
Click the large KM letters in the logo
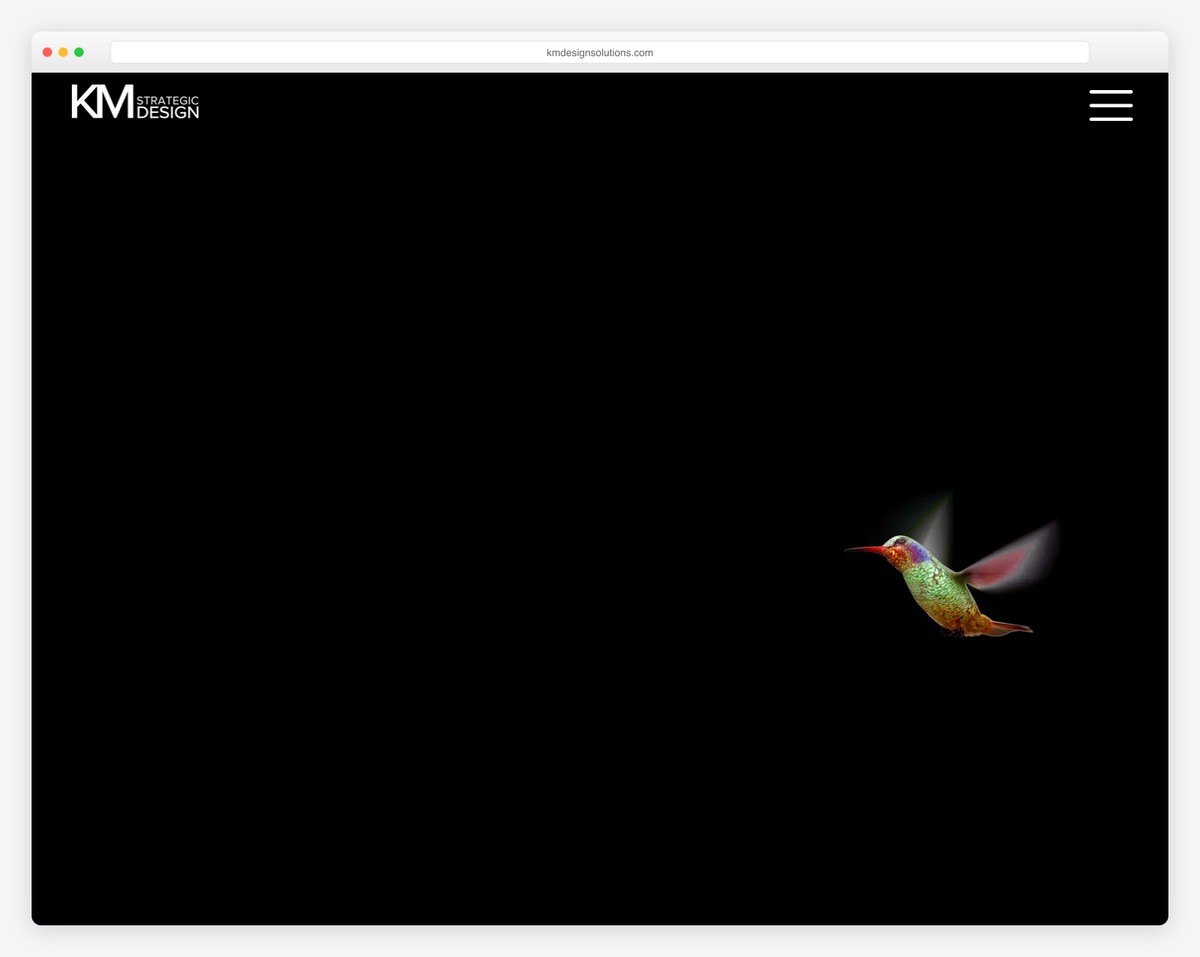101,102
